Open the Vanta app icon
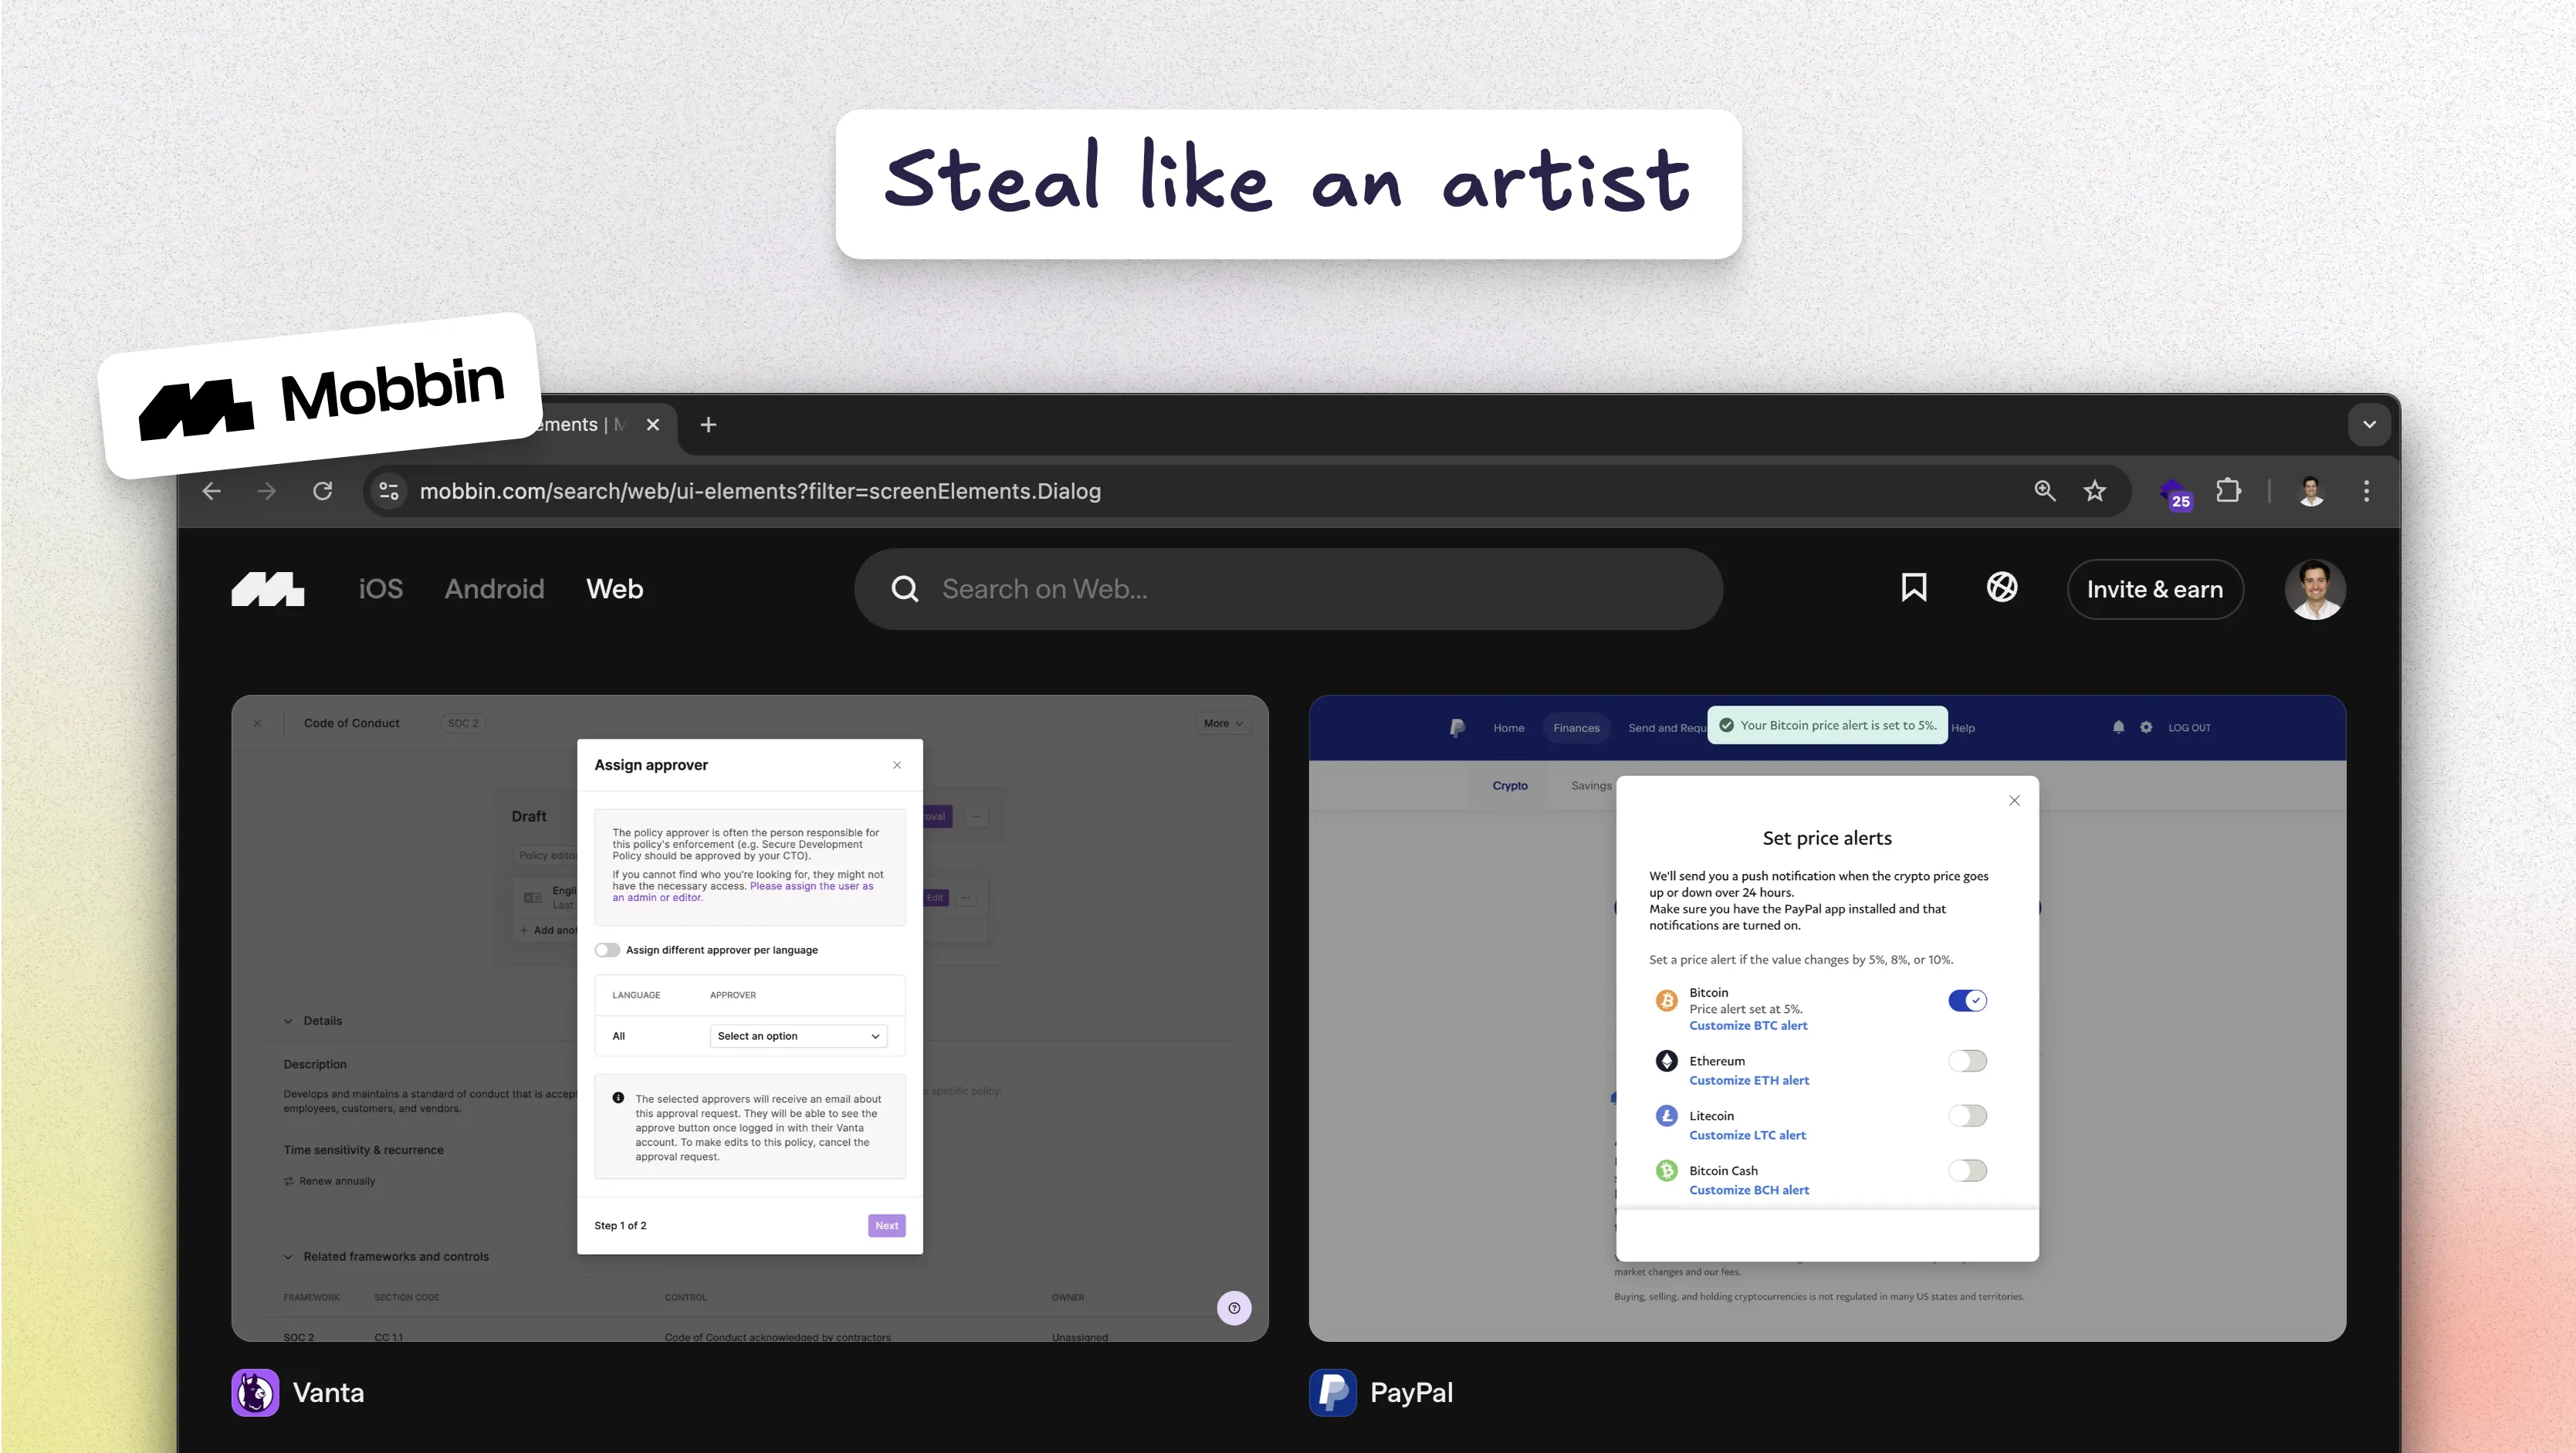Viewport: 2576px width, 1453px height. click(255, 1393)
